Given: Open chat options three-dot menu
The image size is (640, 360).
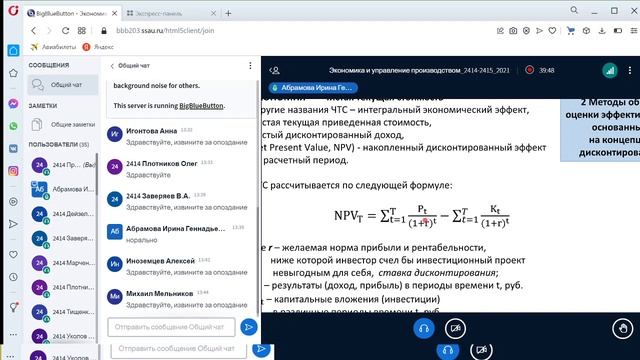Looking at the screenshot, I should 250,66.
